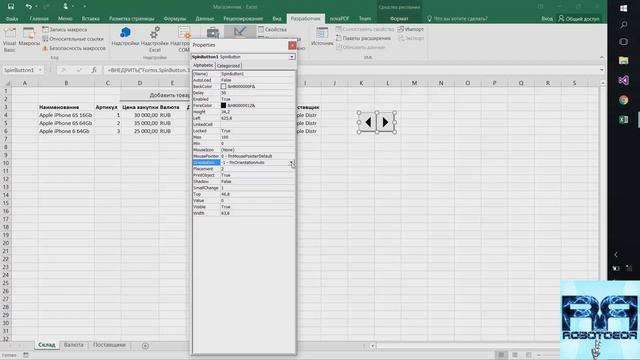The image size is (640, 360).
Task: Open the undo history dropdown arrow
Action: [36, 7]
